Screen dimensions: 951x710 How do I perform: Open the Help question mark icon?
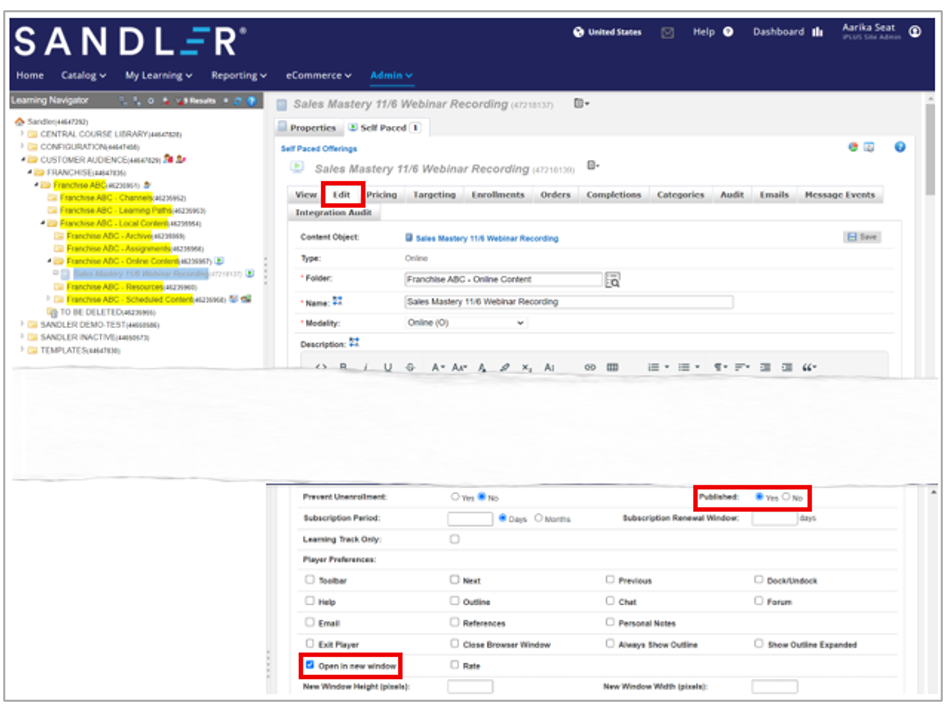[x=728, y=32]
